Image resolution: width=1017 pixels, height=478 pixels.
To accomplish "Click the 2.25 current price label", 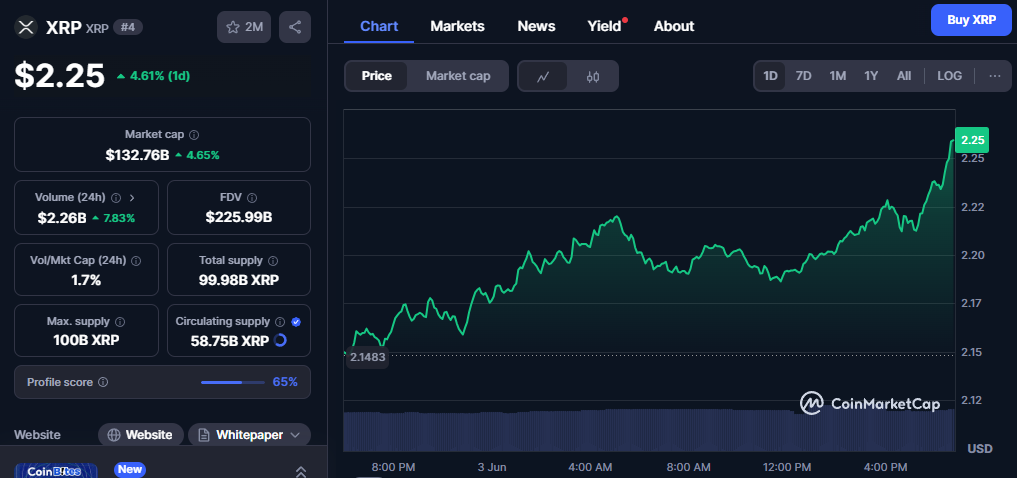I will point(972,140).
